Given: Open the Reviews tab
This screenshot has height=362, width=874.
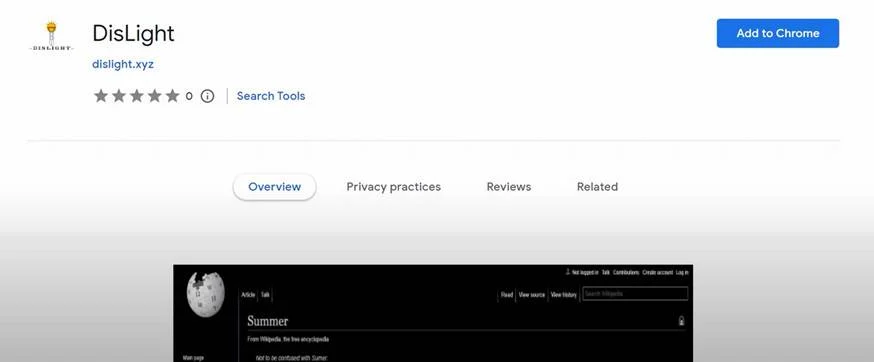Looking at the screenshot, I should [509, 187].
